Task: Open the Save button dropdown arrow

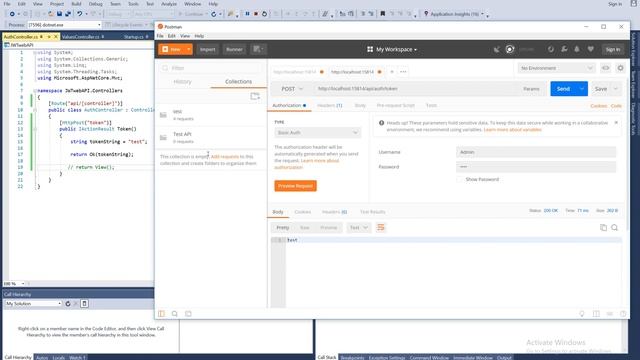Action: click(616, 89)
